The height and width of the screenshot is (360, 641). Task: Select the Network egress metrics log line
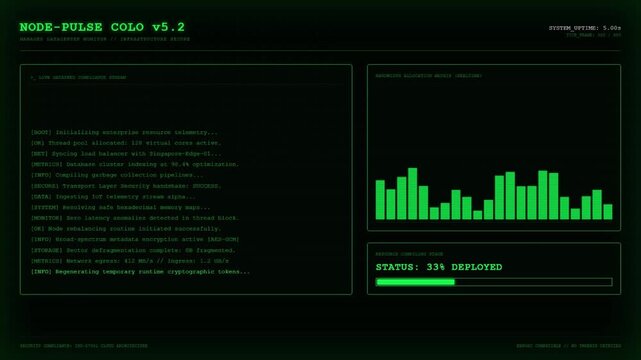tap(130, 261)
